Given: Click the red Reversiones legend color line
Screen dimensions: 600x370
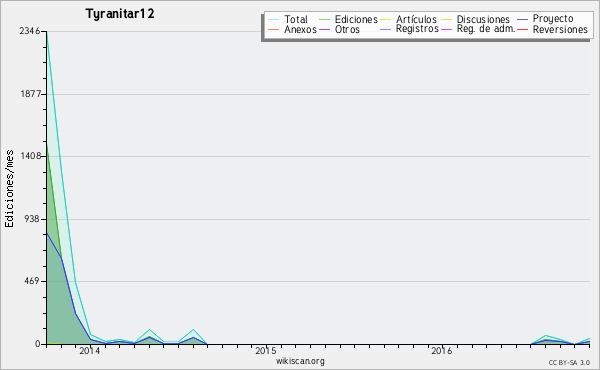Looking at the screenshot, I should [x=522, y=29].
